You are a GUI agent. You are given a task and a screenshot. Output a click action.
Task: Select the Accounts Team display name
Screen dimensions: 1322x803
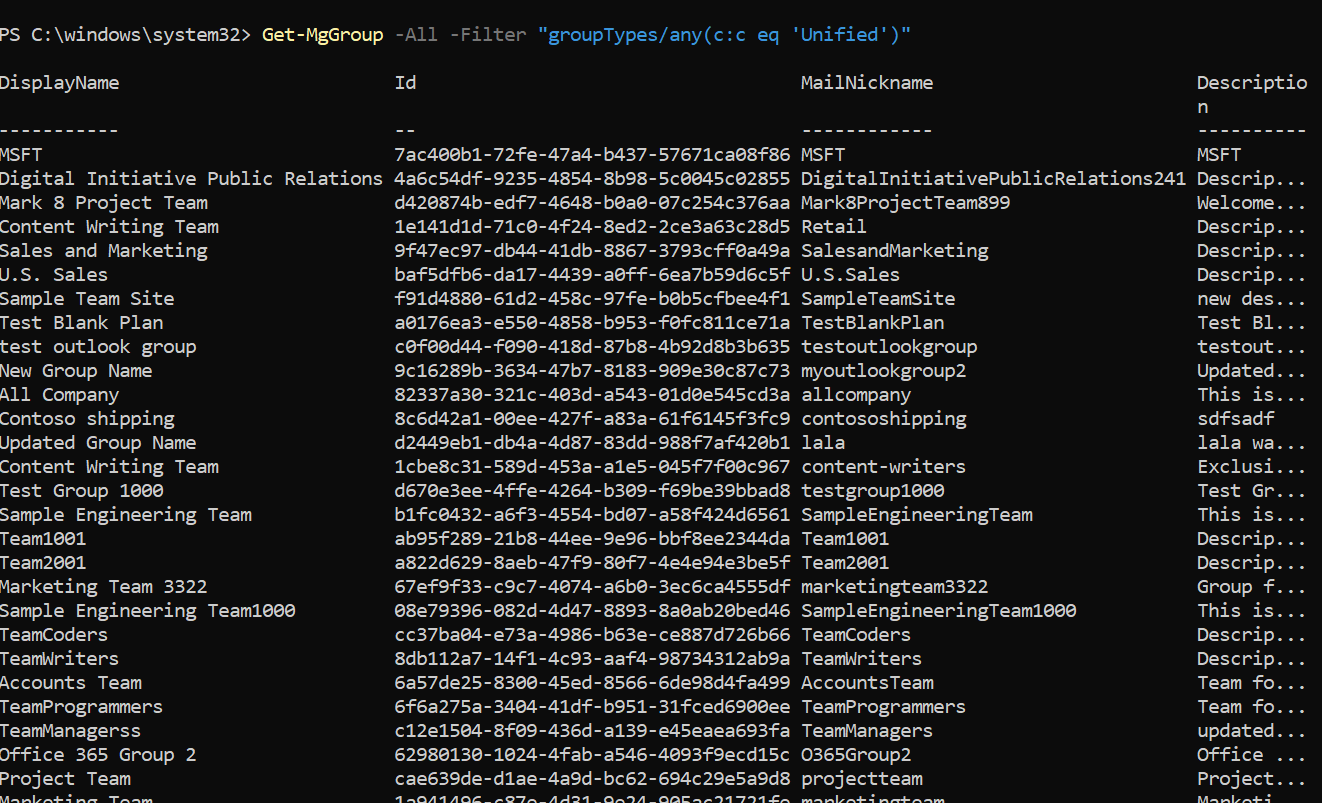pyautogui.click(x=71, y=683)
